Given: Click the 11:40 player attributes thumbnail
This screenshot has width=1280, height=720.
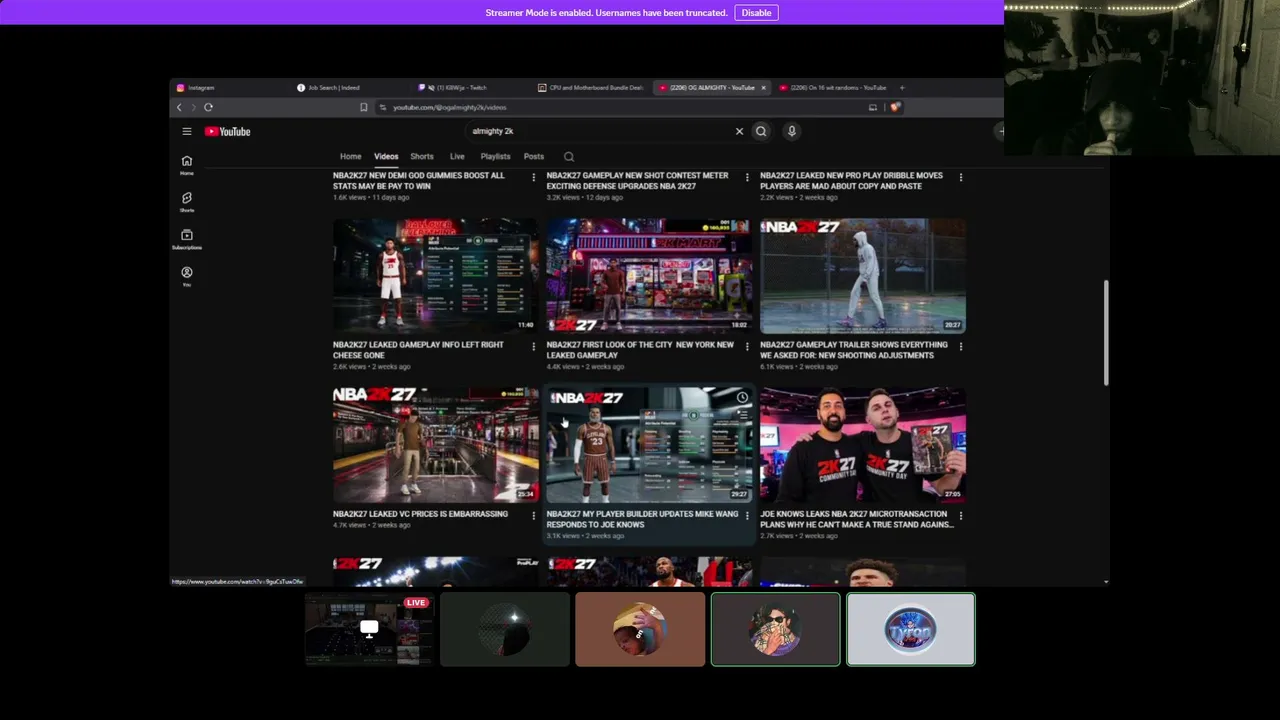Looking at the screenshot, I should [435, 275].
